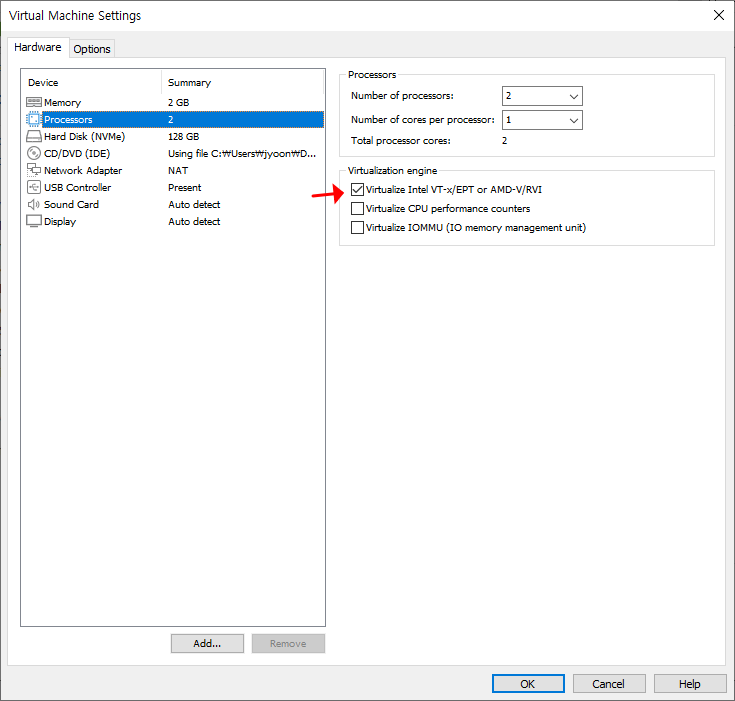This screenshot has height=701, width=735.
Task: Click the Hard Disk (NVMe) icon
Action: 34,136
